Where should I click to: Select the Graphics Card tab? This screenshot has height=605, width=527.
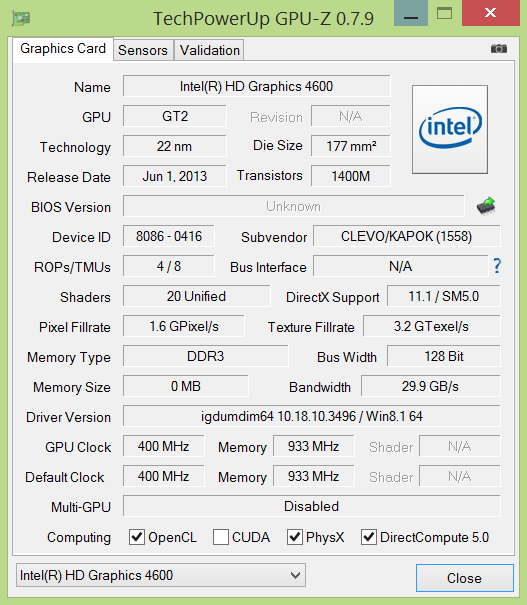coord(63,49)
